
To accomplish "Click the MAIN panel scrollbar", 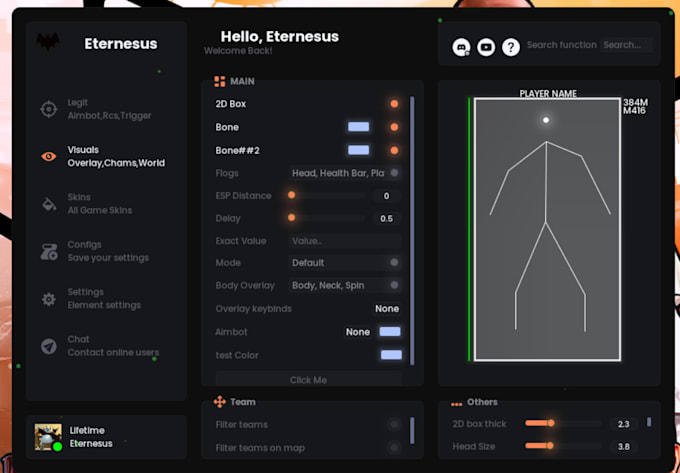I will [412, 231].
